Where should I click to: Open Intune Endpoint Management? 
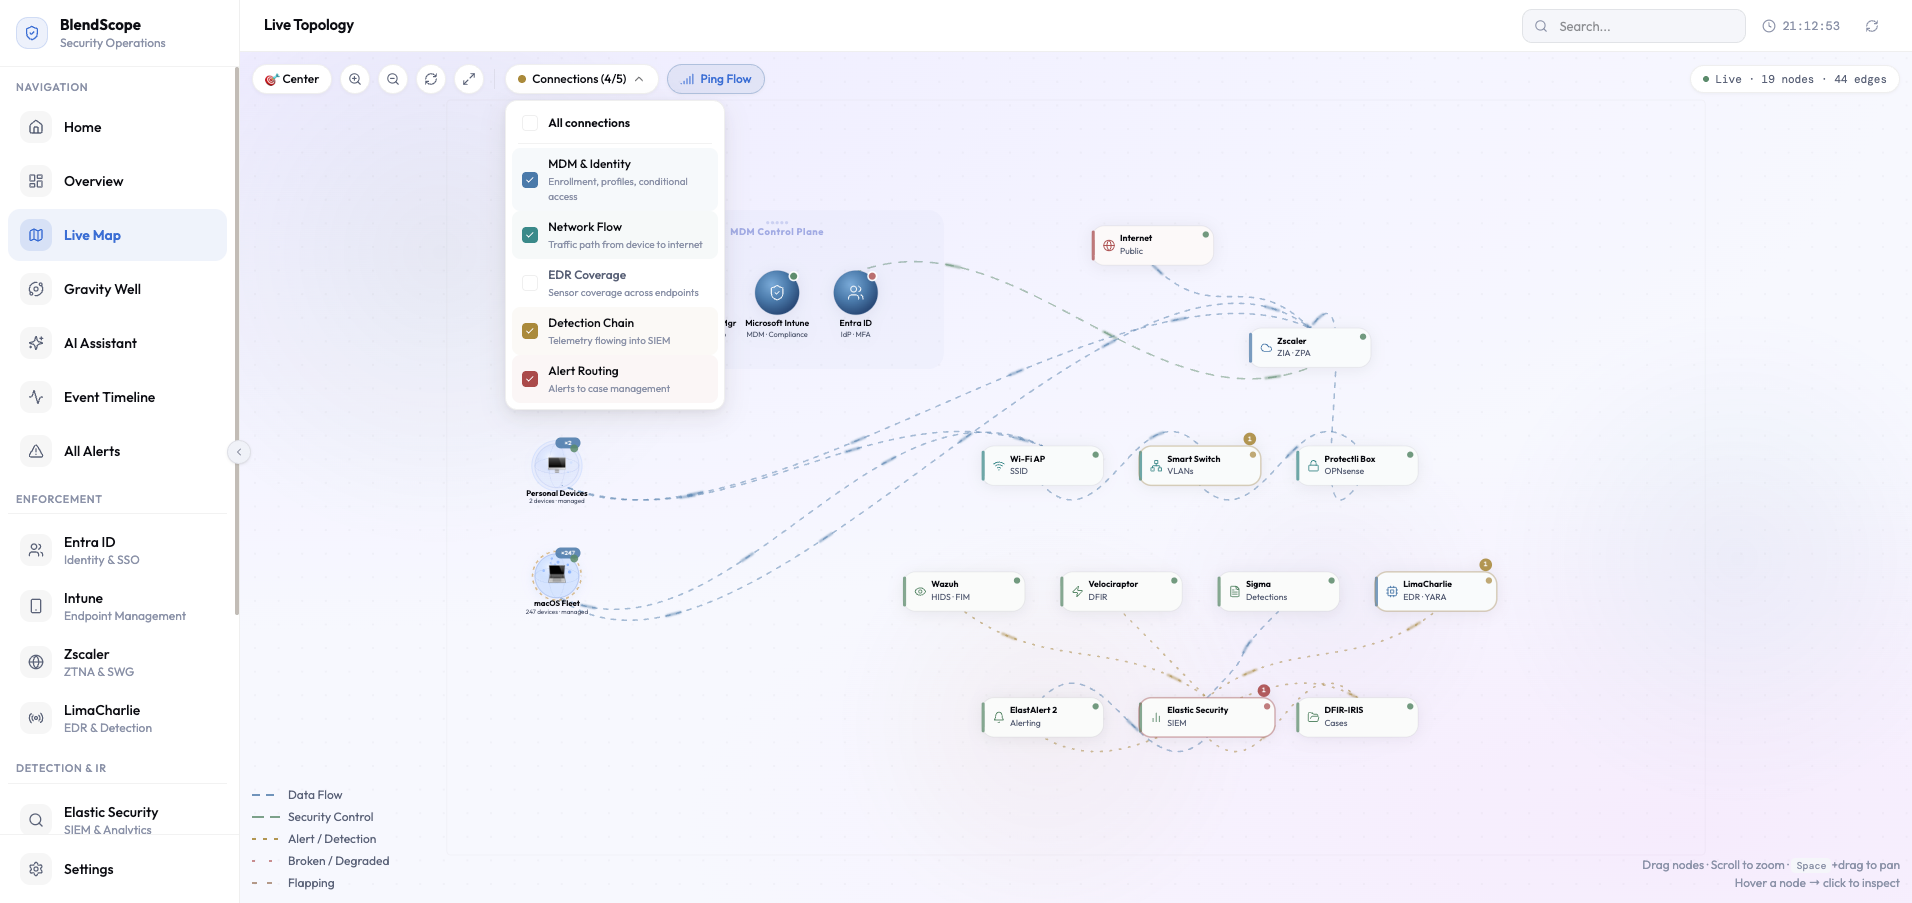tap(118, 606)
